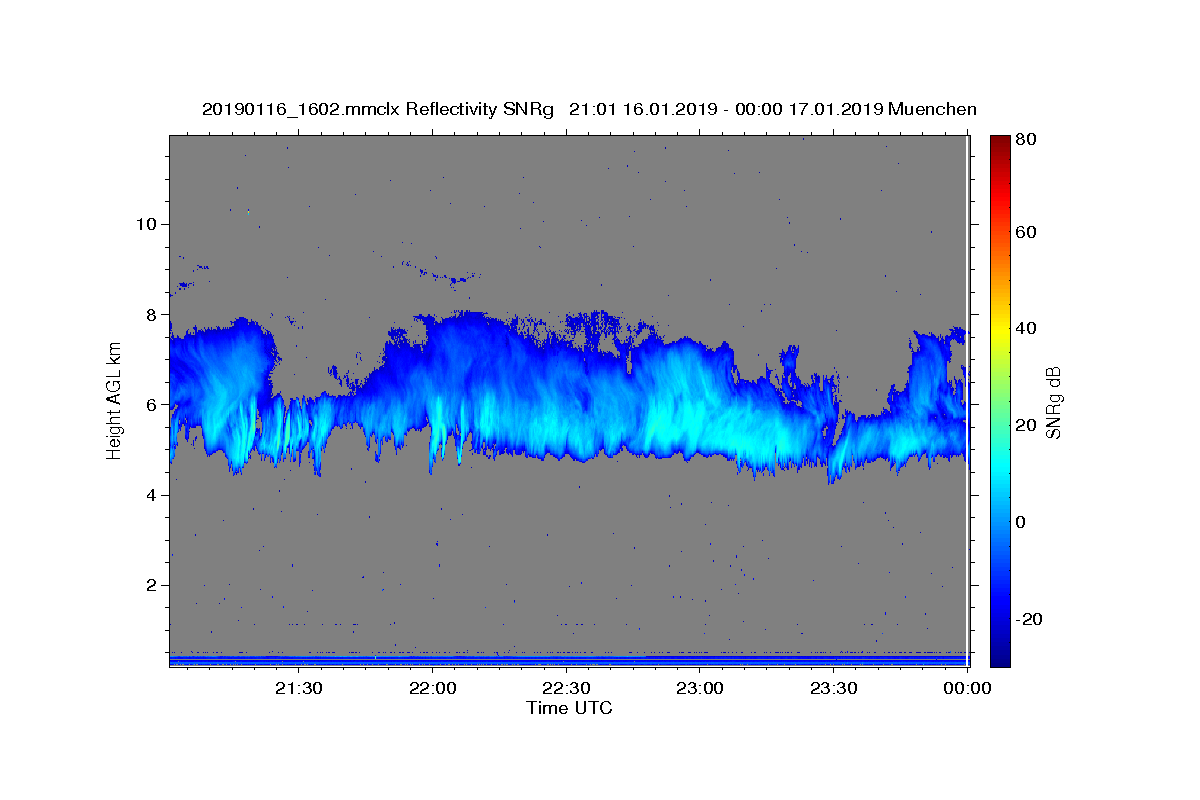Click the SNRg dB colorbar title
The image size is (1200, 800).
pos(1054,402)
